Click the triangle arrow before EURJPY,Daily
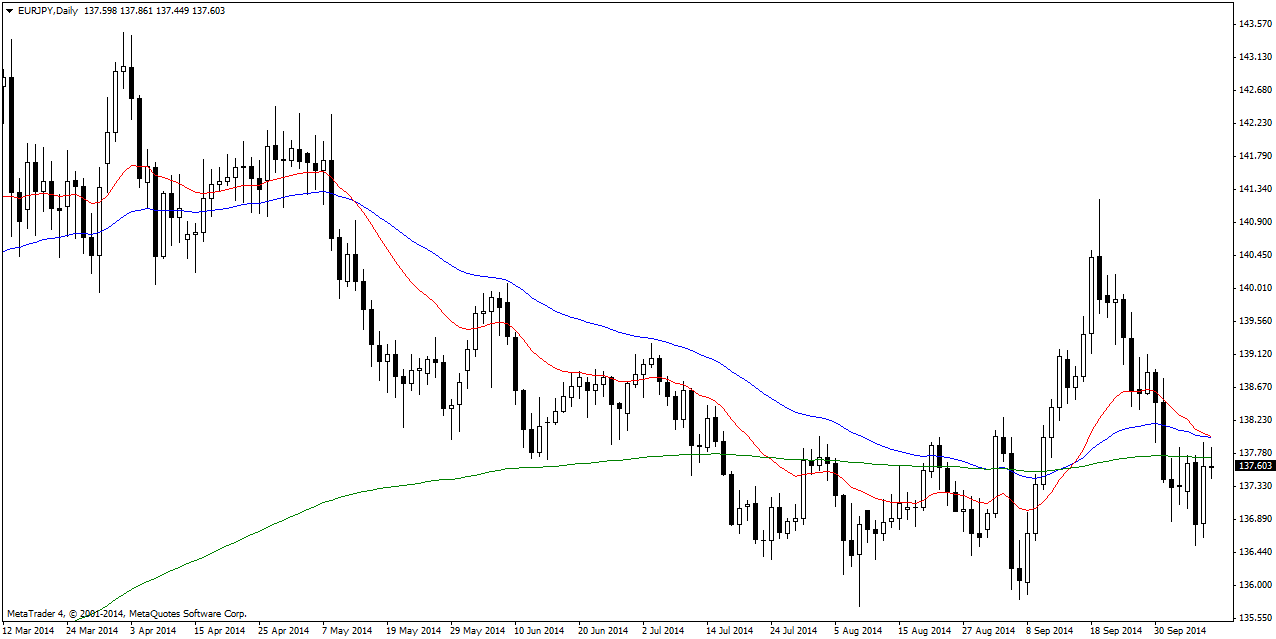 click(x=9, y=10)
